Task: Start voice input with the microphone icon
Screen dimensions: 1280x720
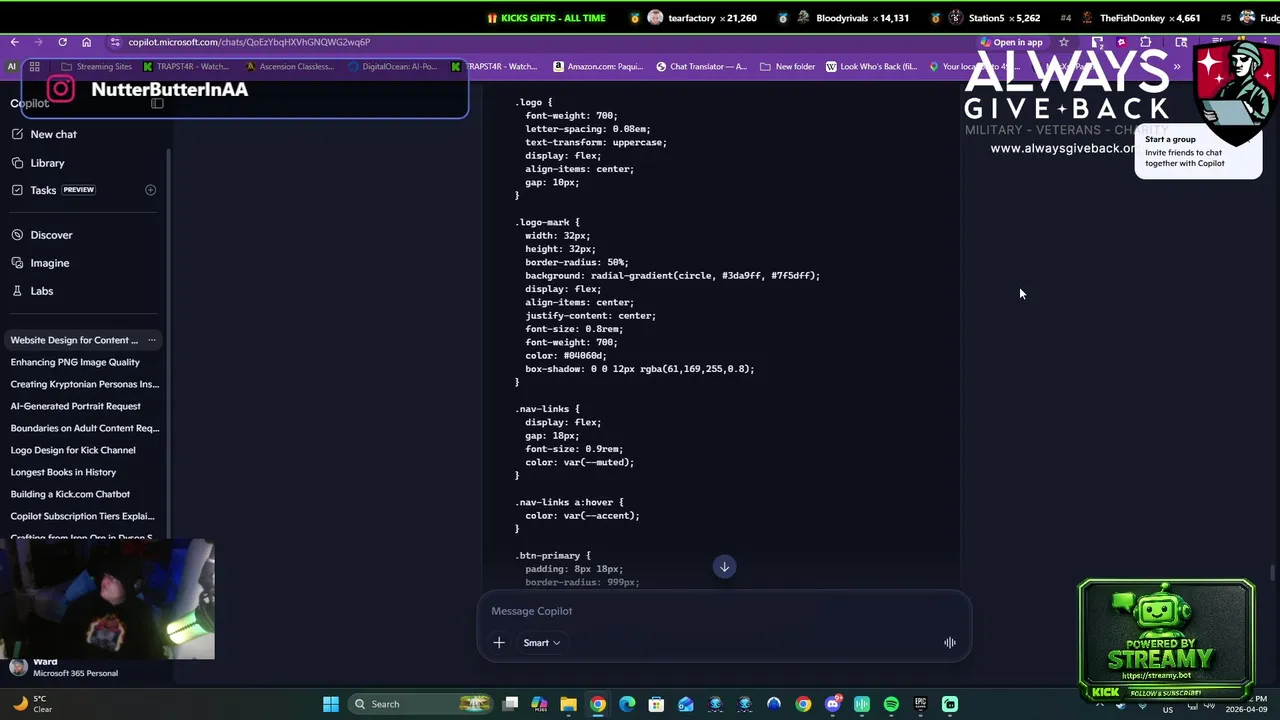Action: (x=950, y=643)
